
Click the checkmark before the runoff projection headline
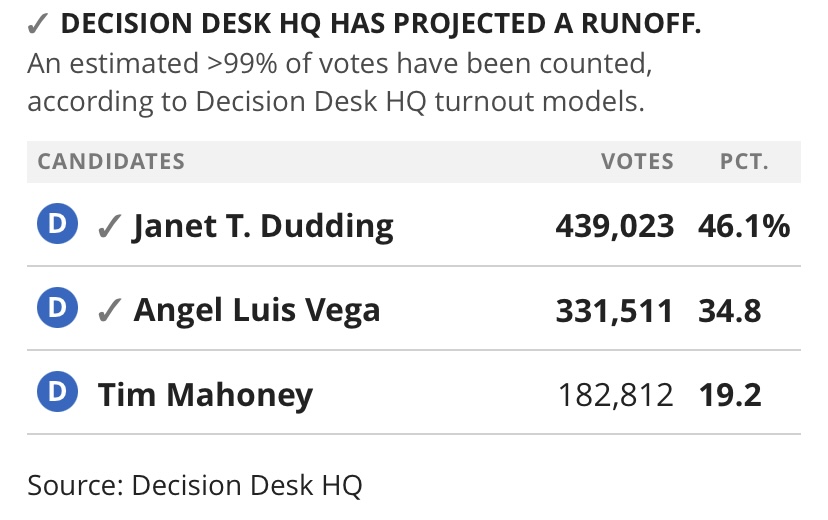pyautogui.click(x=38, y=24)
